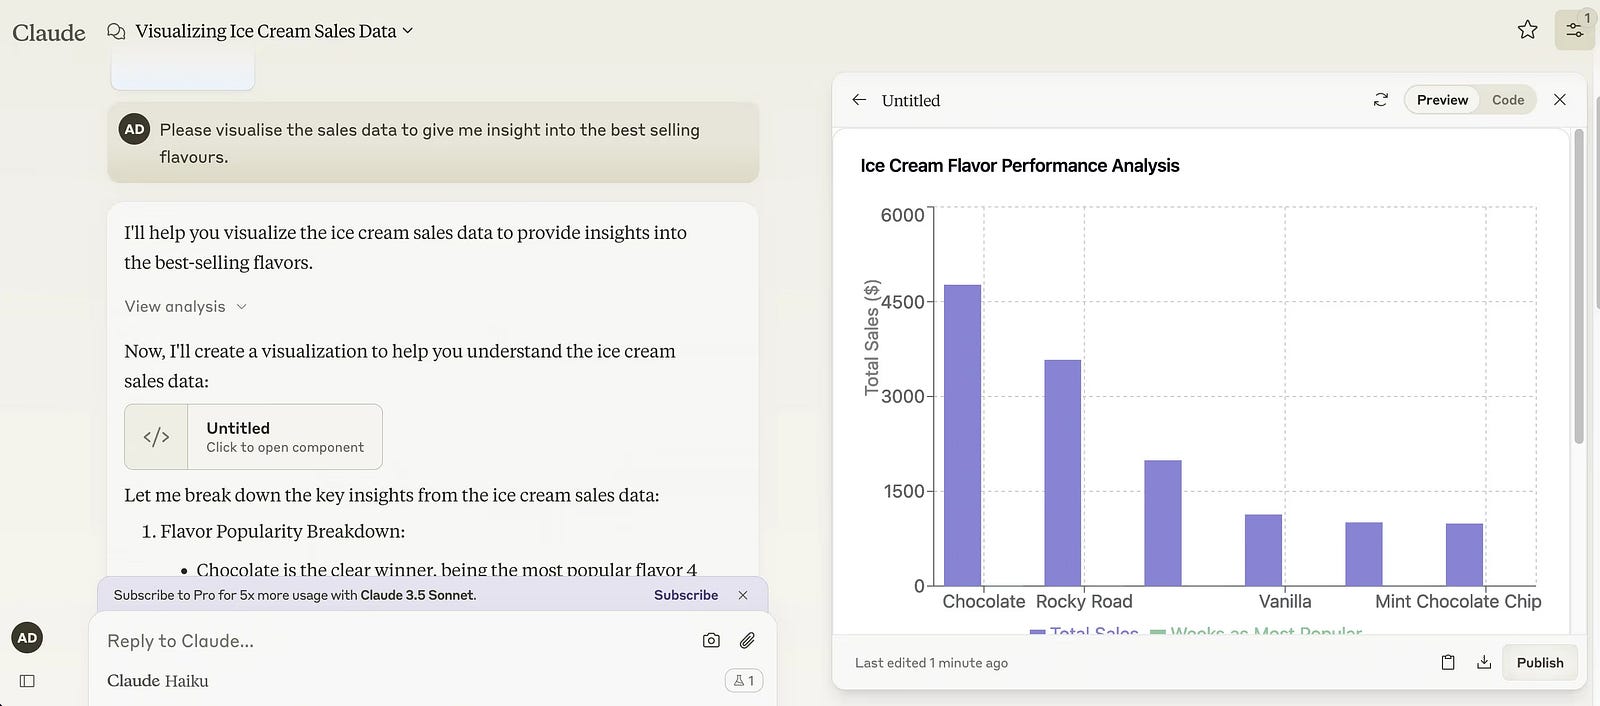
Task: Click the paperclip attach file icon
Action: [x=747, y=640]
